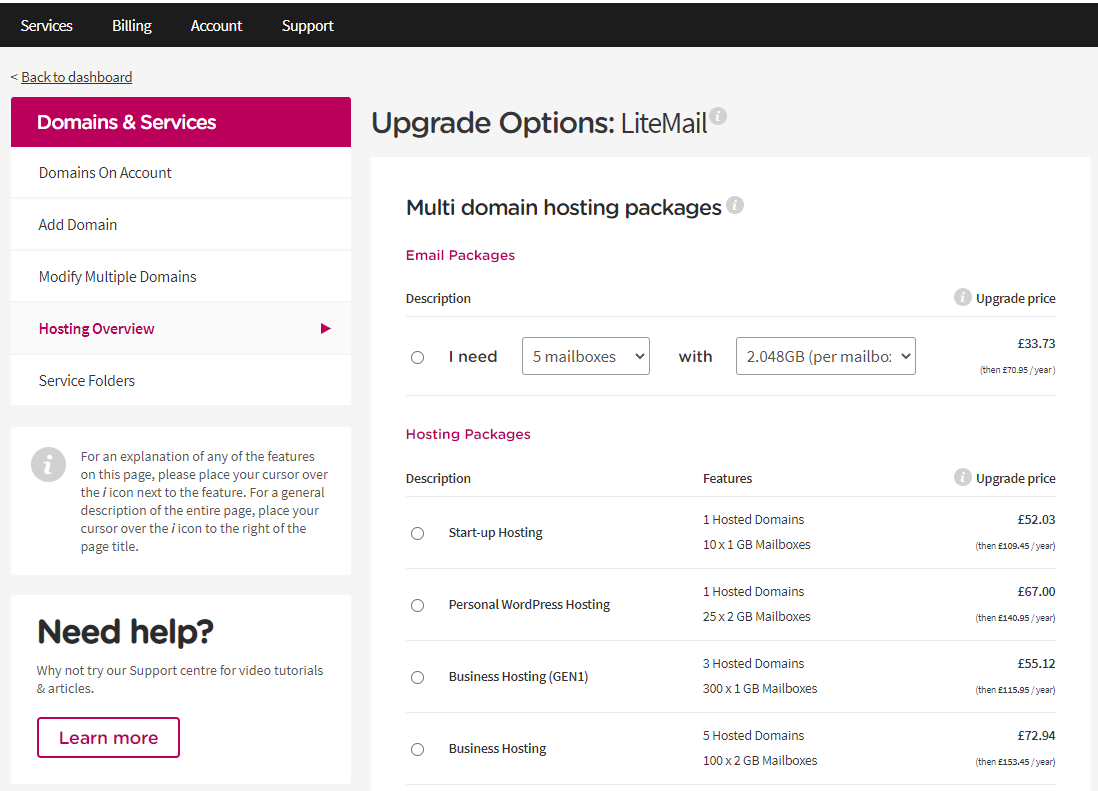Click the info icon next to LiteMail
Image resolution: width=1098 pixels, height=791 pixels.
[x=719, y=116]
